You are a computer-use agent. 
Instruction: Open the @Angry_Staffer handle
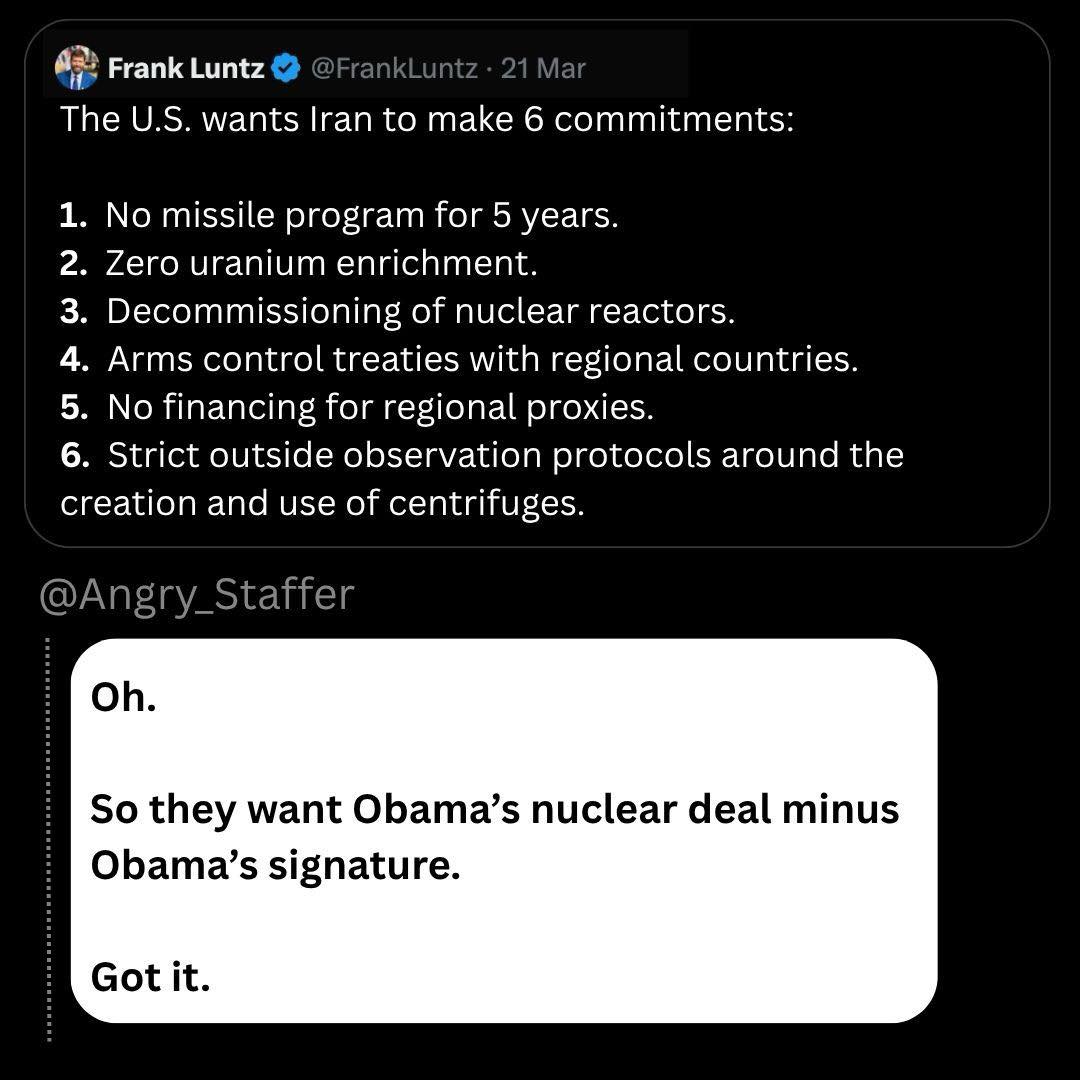click(197, 594)
